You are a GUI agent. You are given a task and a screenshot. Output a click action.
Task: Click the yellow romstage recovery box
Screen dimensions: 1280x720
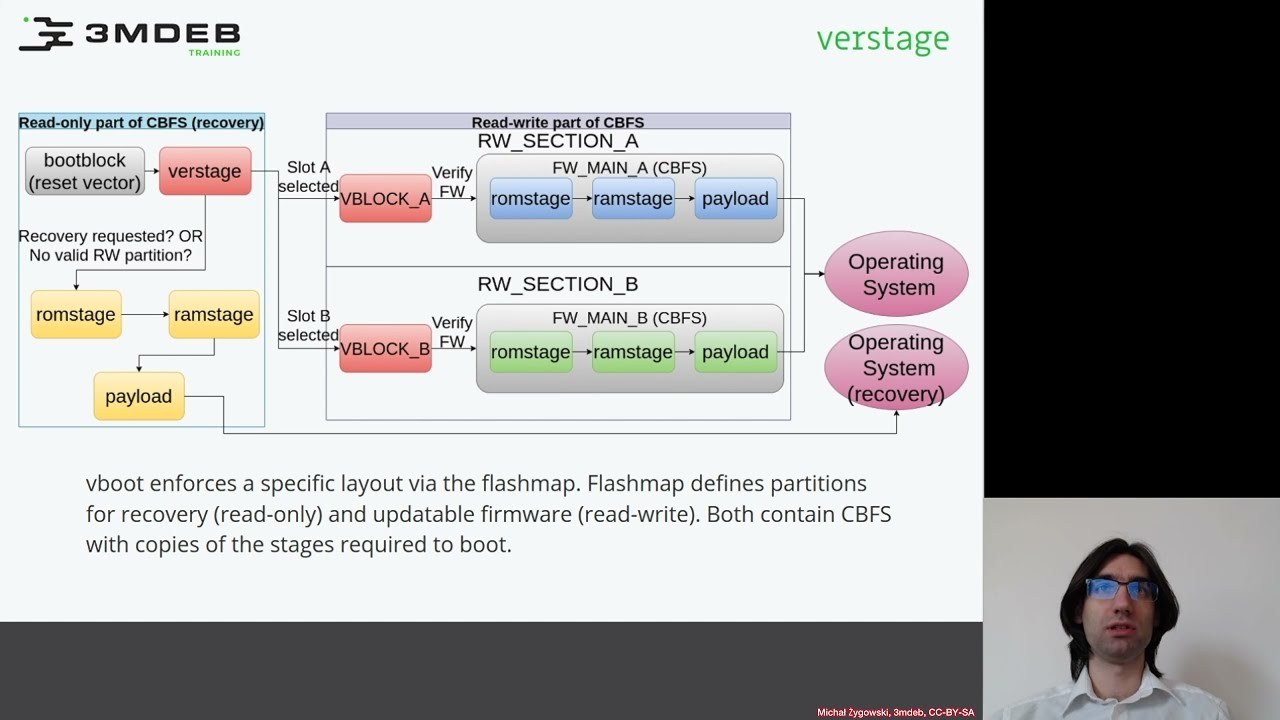click(x=76, y=315)
